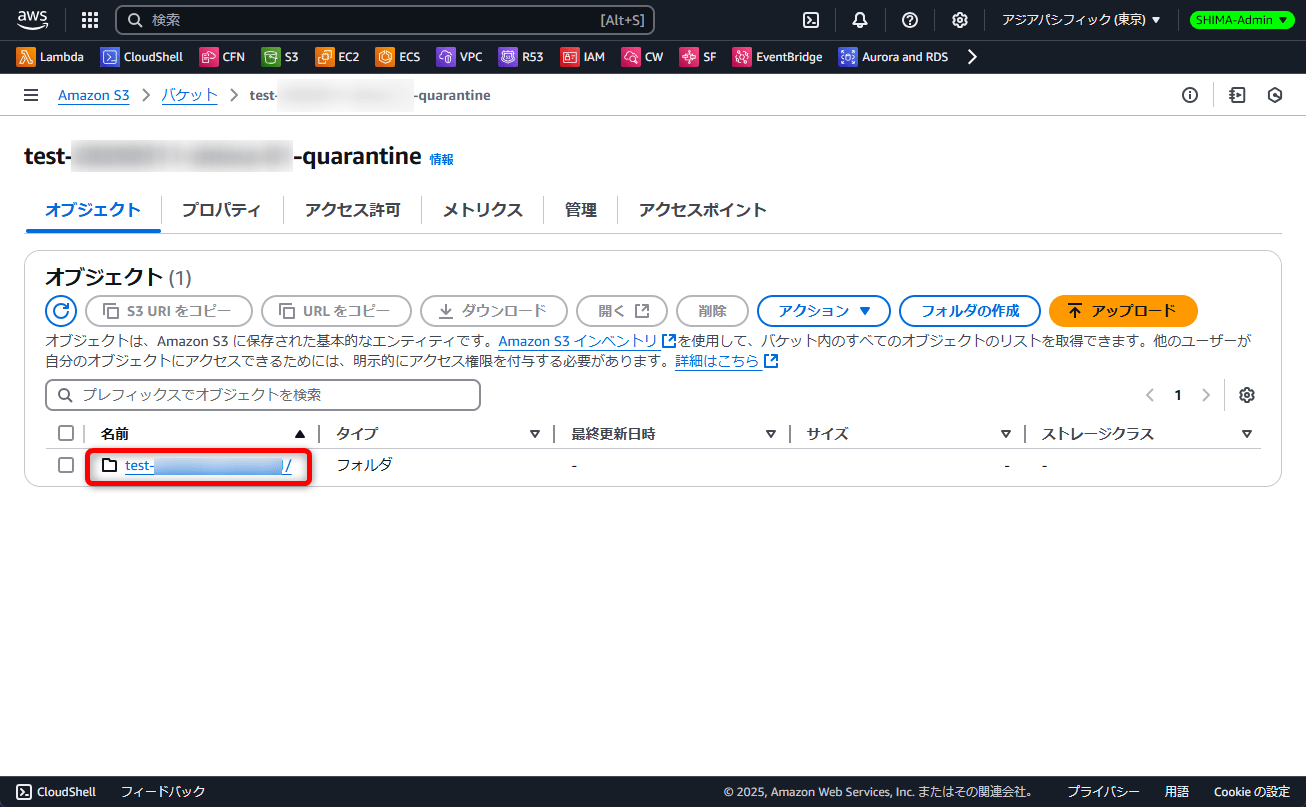Open the アクション dropdown button
Image resolution: width=1306 pixels, height=807 pixels.
pyautogui.click(x=824, y=311)
